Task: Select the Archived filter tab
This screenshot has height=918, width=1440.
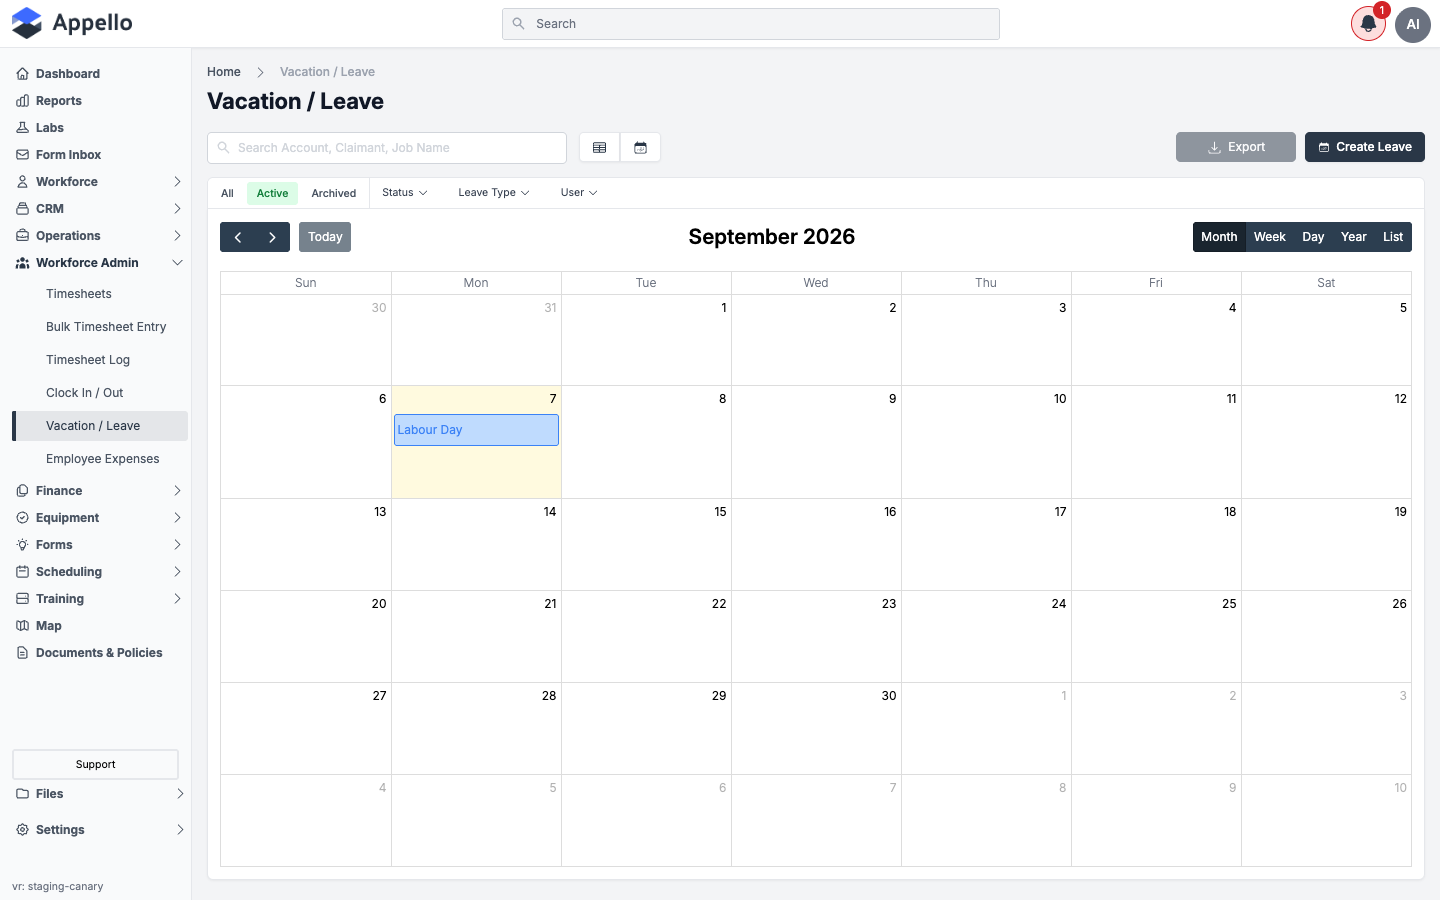Action: (333, 194)
